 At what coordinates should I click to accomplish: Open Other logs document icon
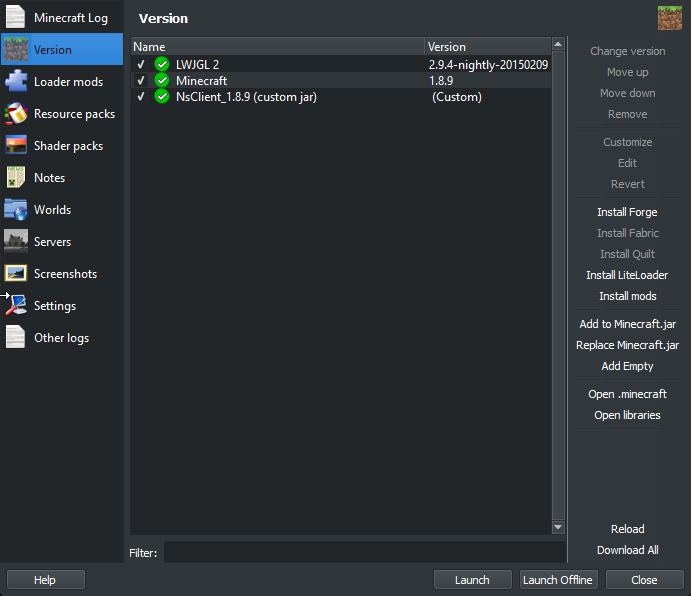(16, 337)
